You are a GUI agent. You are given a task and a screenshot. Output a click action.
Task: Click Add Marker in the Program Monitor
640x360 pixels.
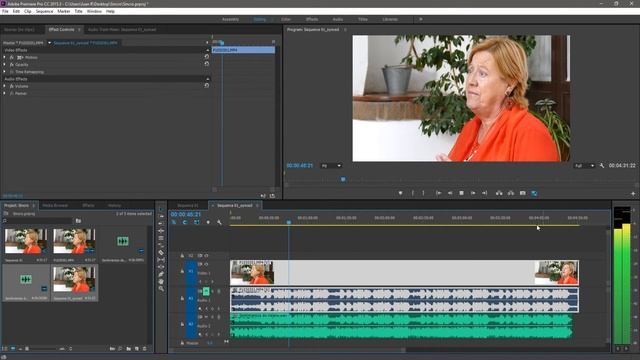[x=400, y=193]
